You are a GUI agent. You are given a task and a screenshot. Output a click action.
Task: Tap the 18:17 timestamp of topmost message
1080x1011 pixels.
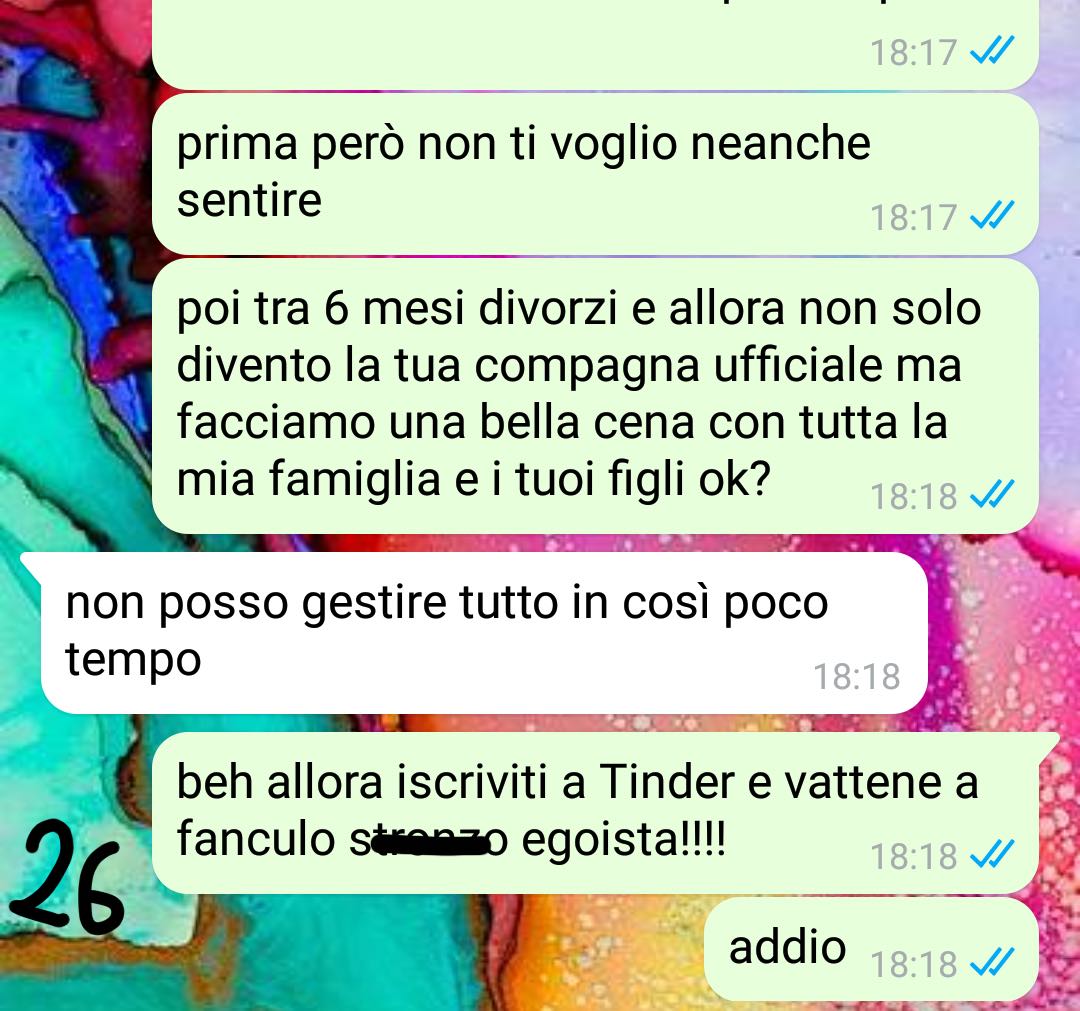913,52
